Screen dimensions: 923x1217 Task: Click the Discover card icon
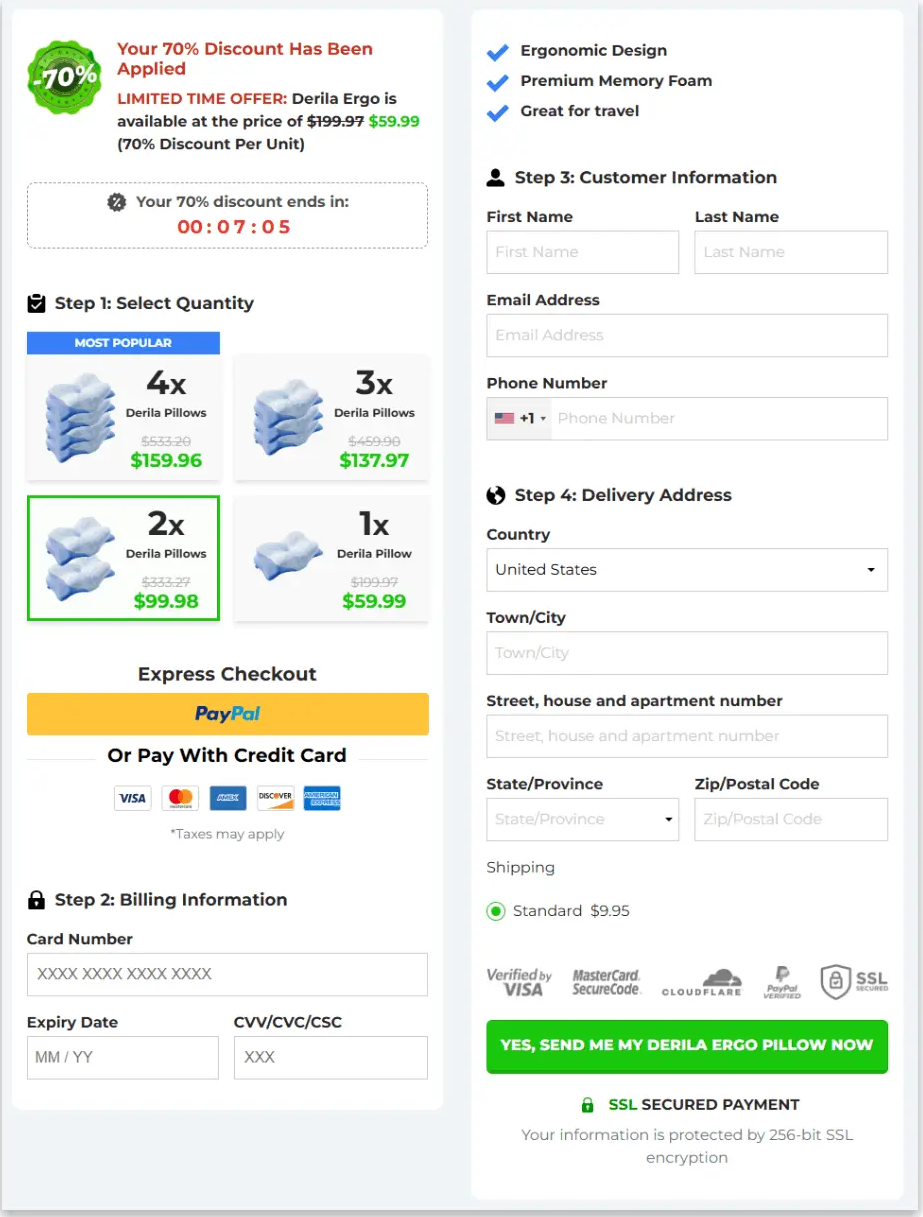275,798
